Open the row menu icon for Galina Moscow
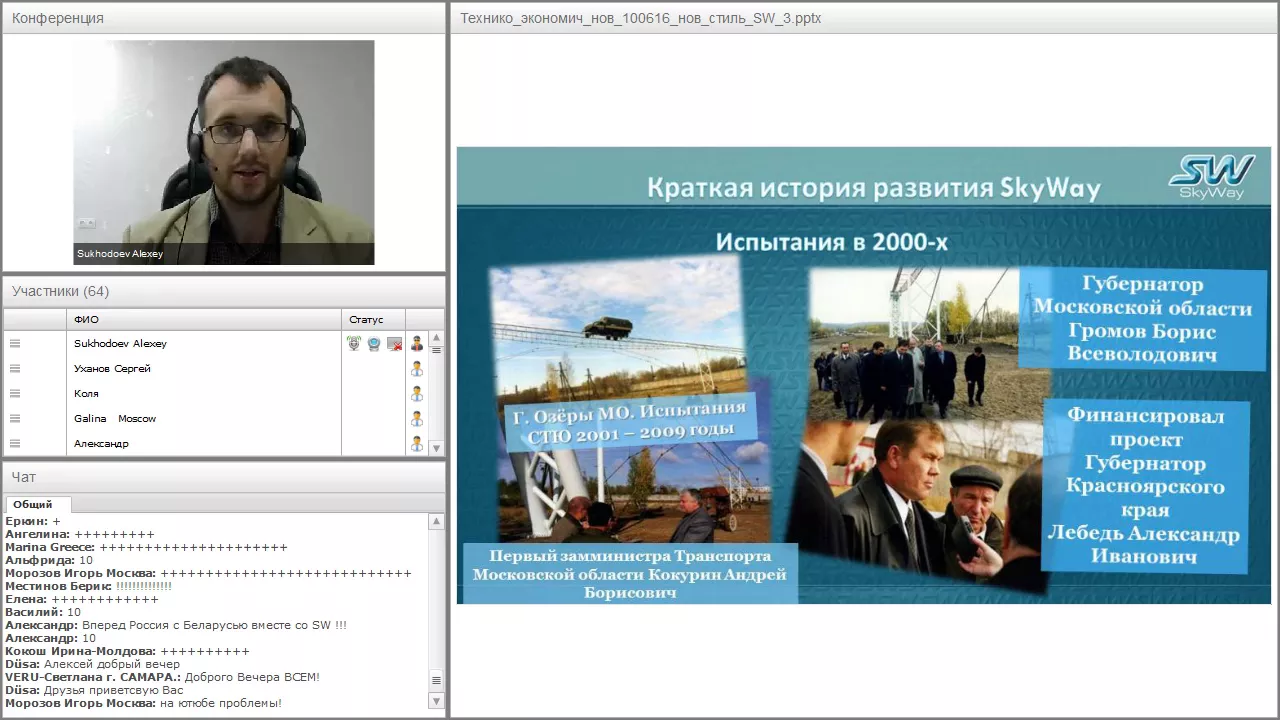Screen dimensions: 1280x720 coord(15,419)
